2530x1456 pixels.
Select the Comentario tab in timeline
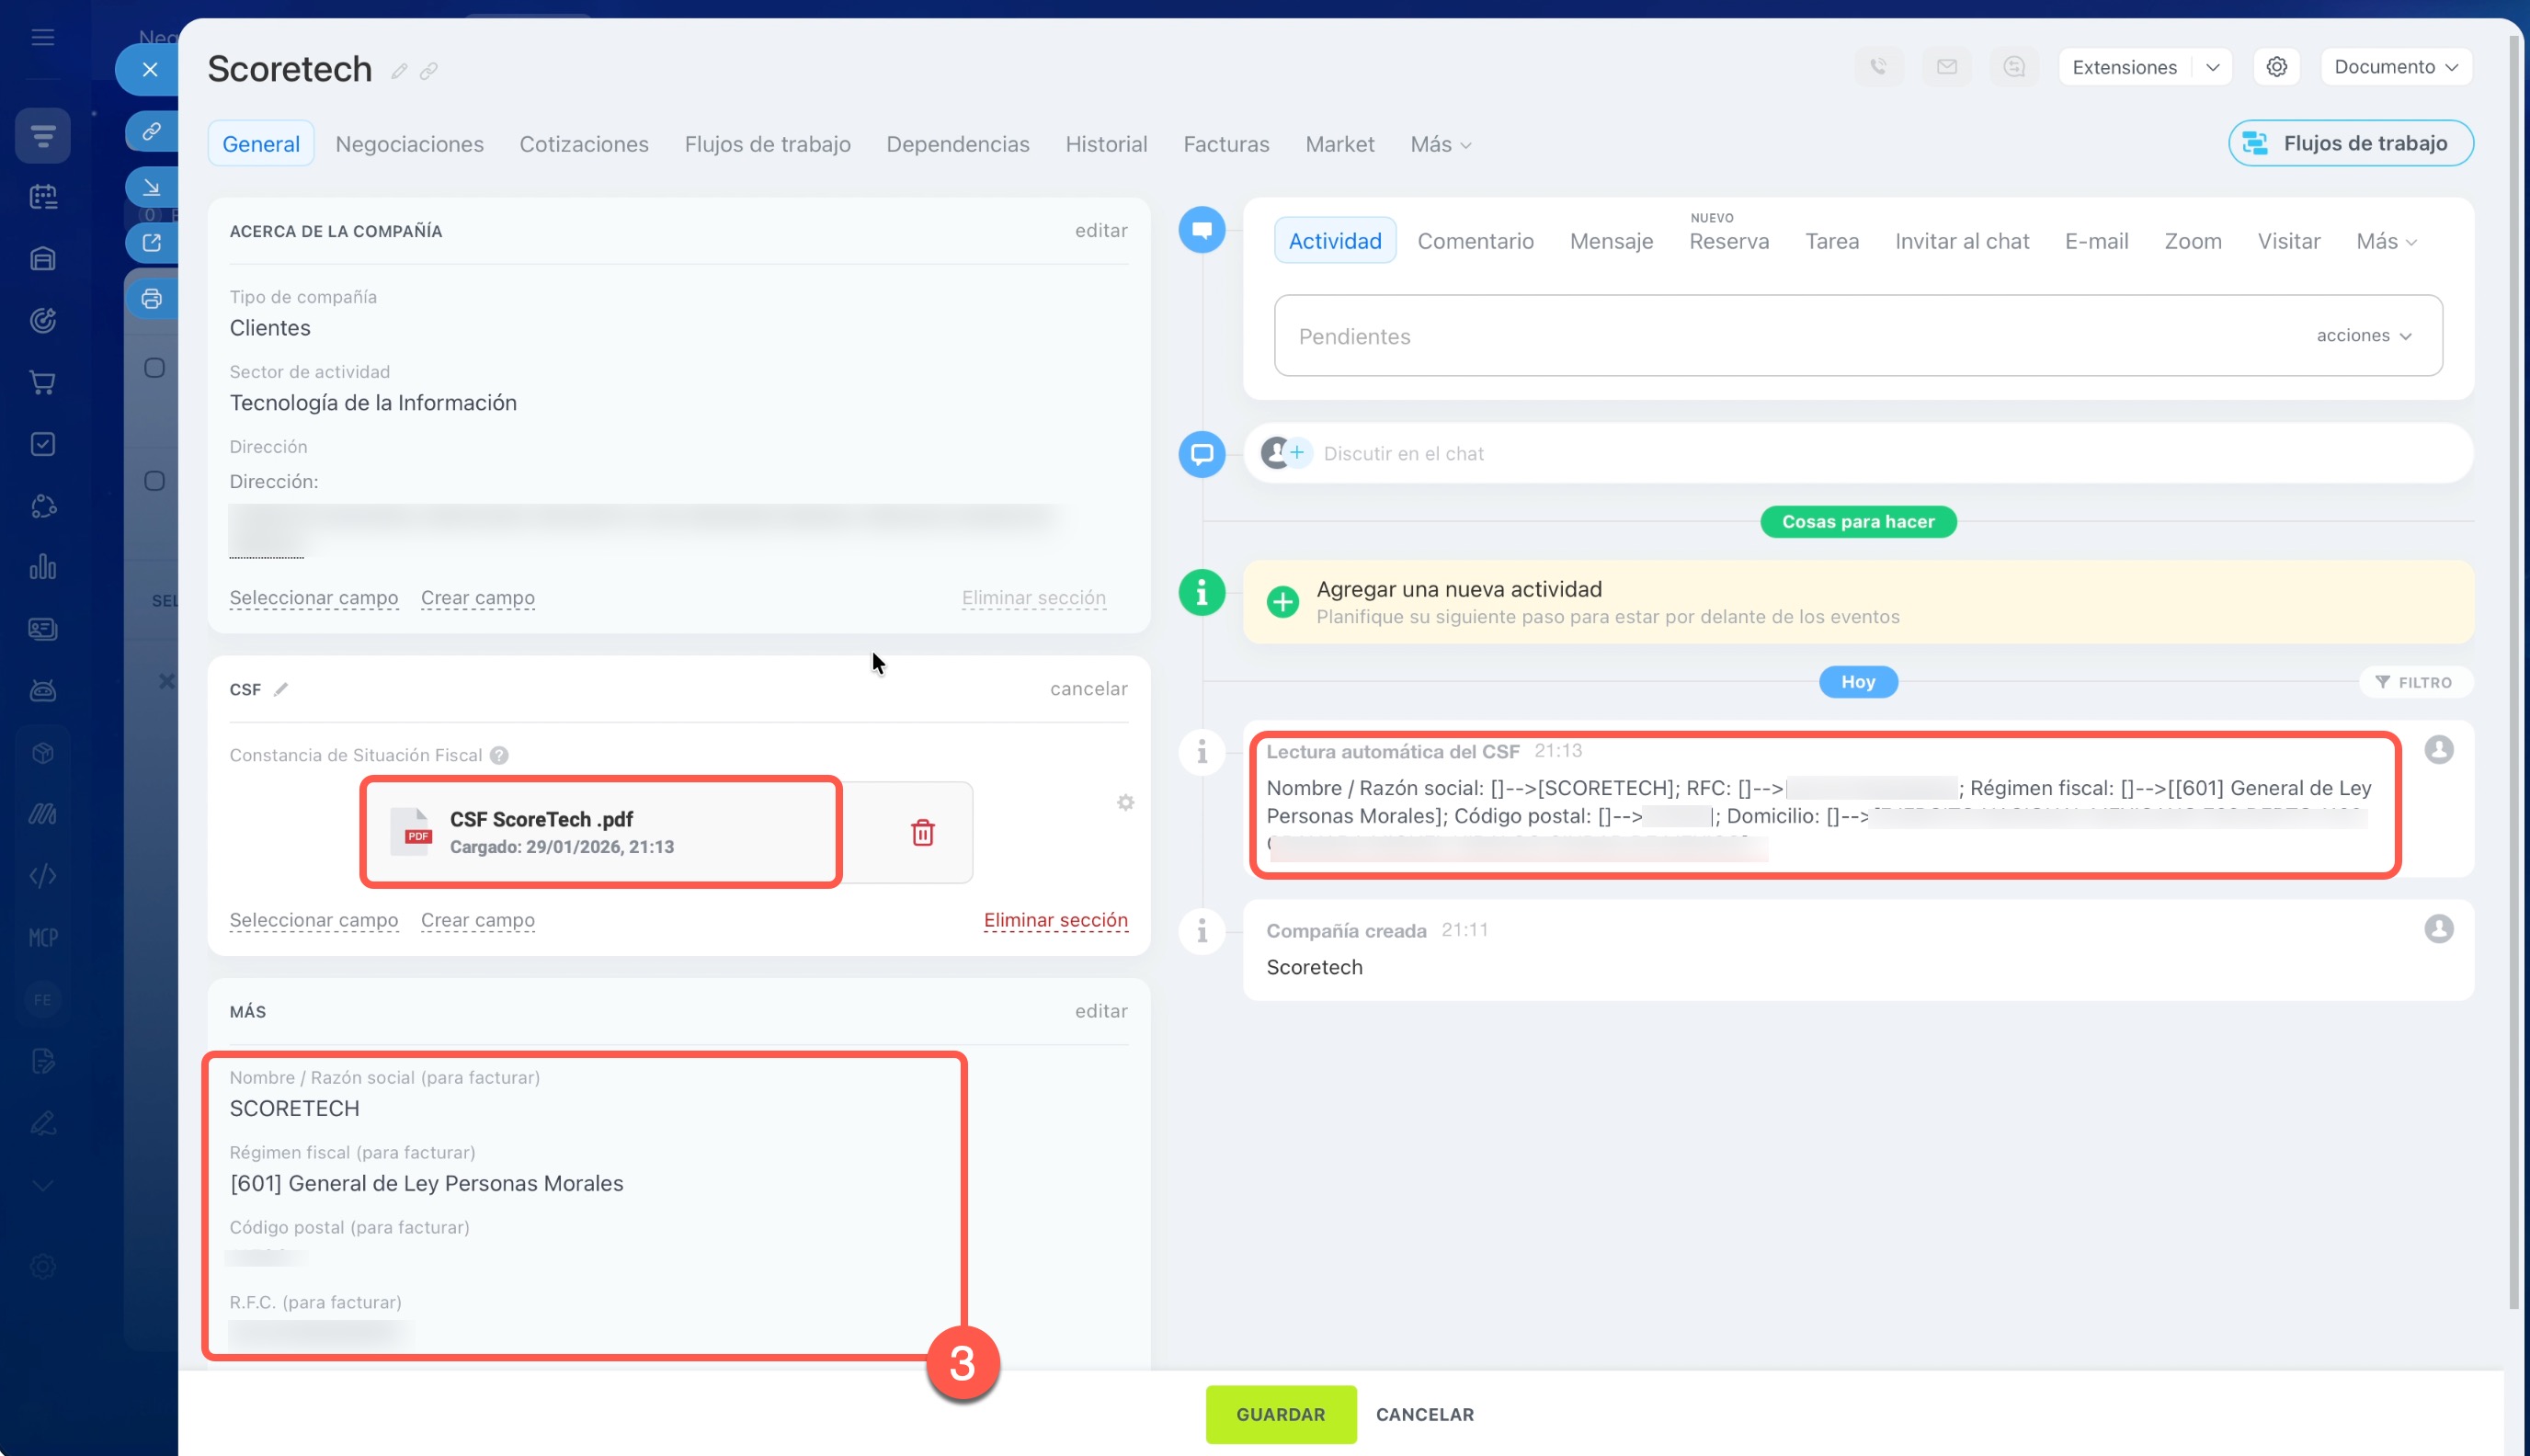click(1475, 241)
